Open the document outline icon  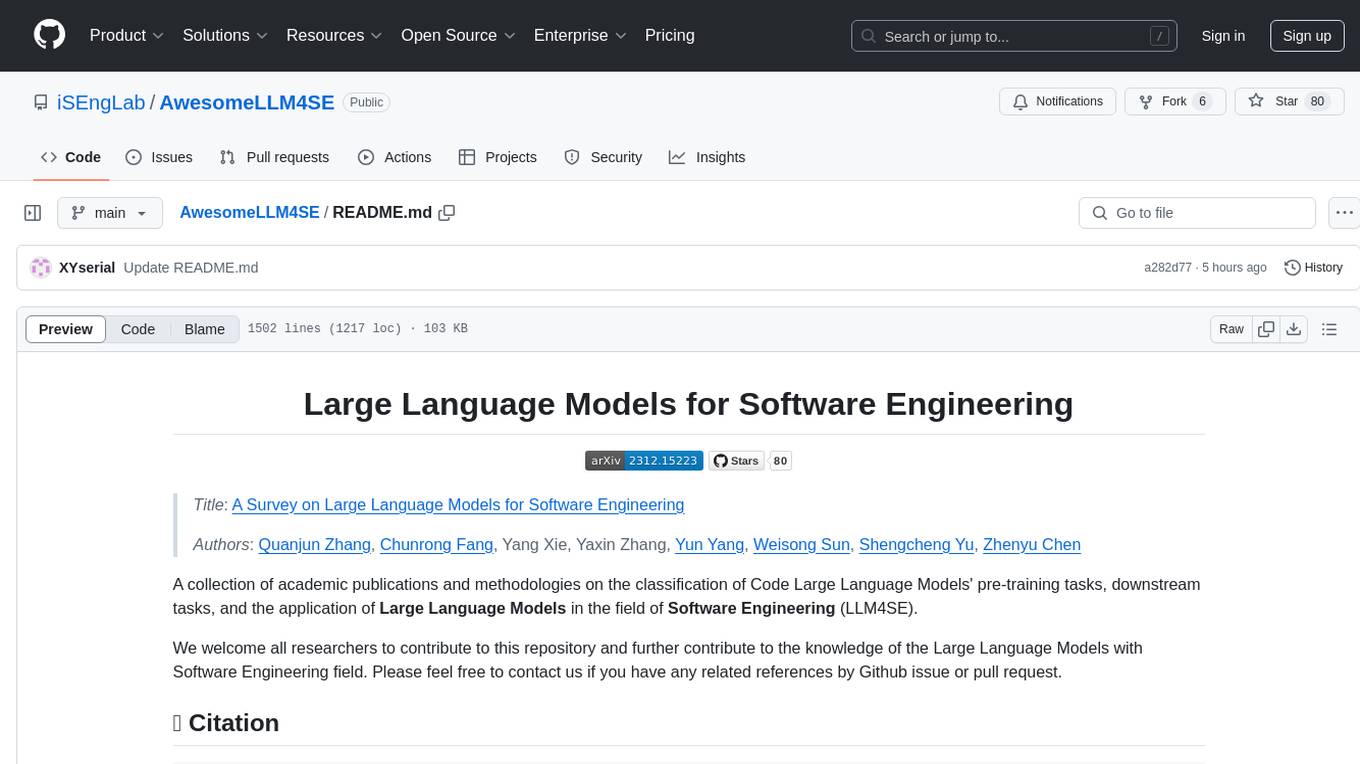coord(1329,329)
